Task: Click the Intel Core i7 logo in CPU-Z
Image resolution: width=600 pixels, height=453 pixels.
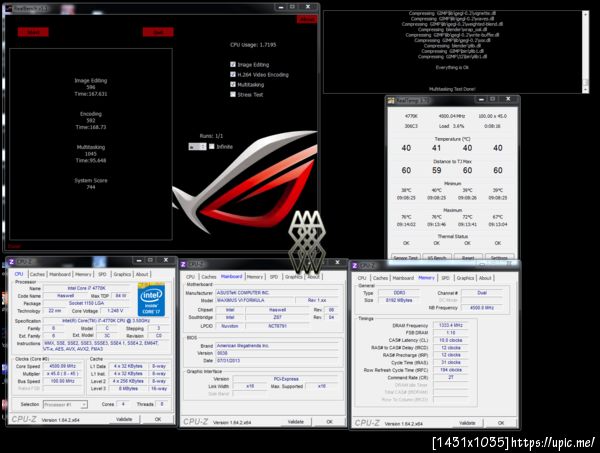Action: (x=151, y=300)
